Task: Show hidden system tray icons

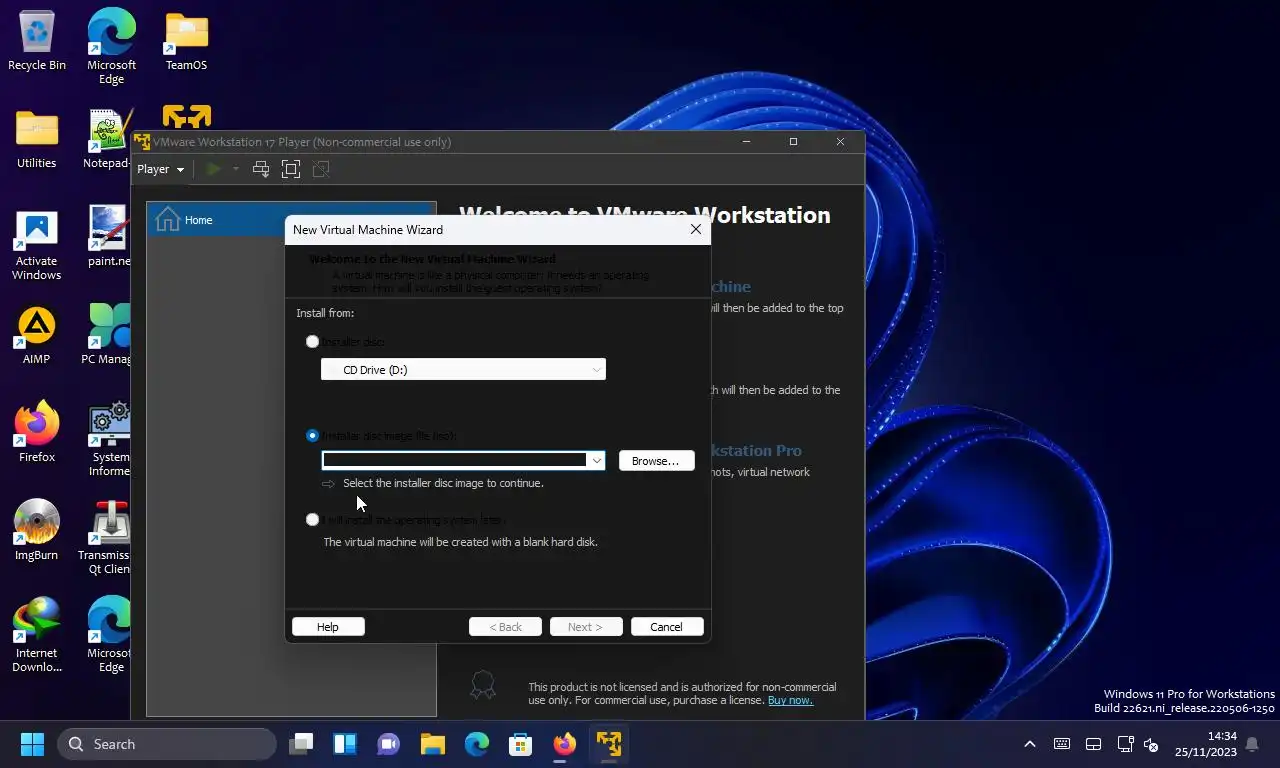Action: click(1029, 744)
